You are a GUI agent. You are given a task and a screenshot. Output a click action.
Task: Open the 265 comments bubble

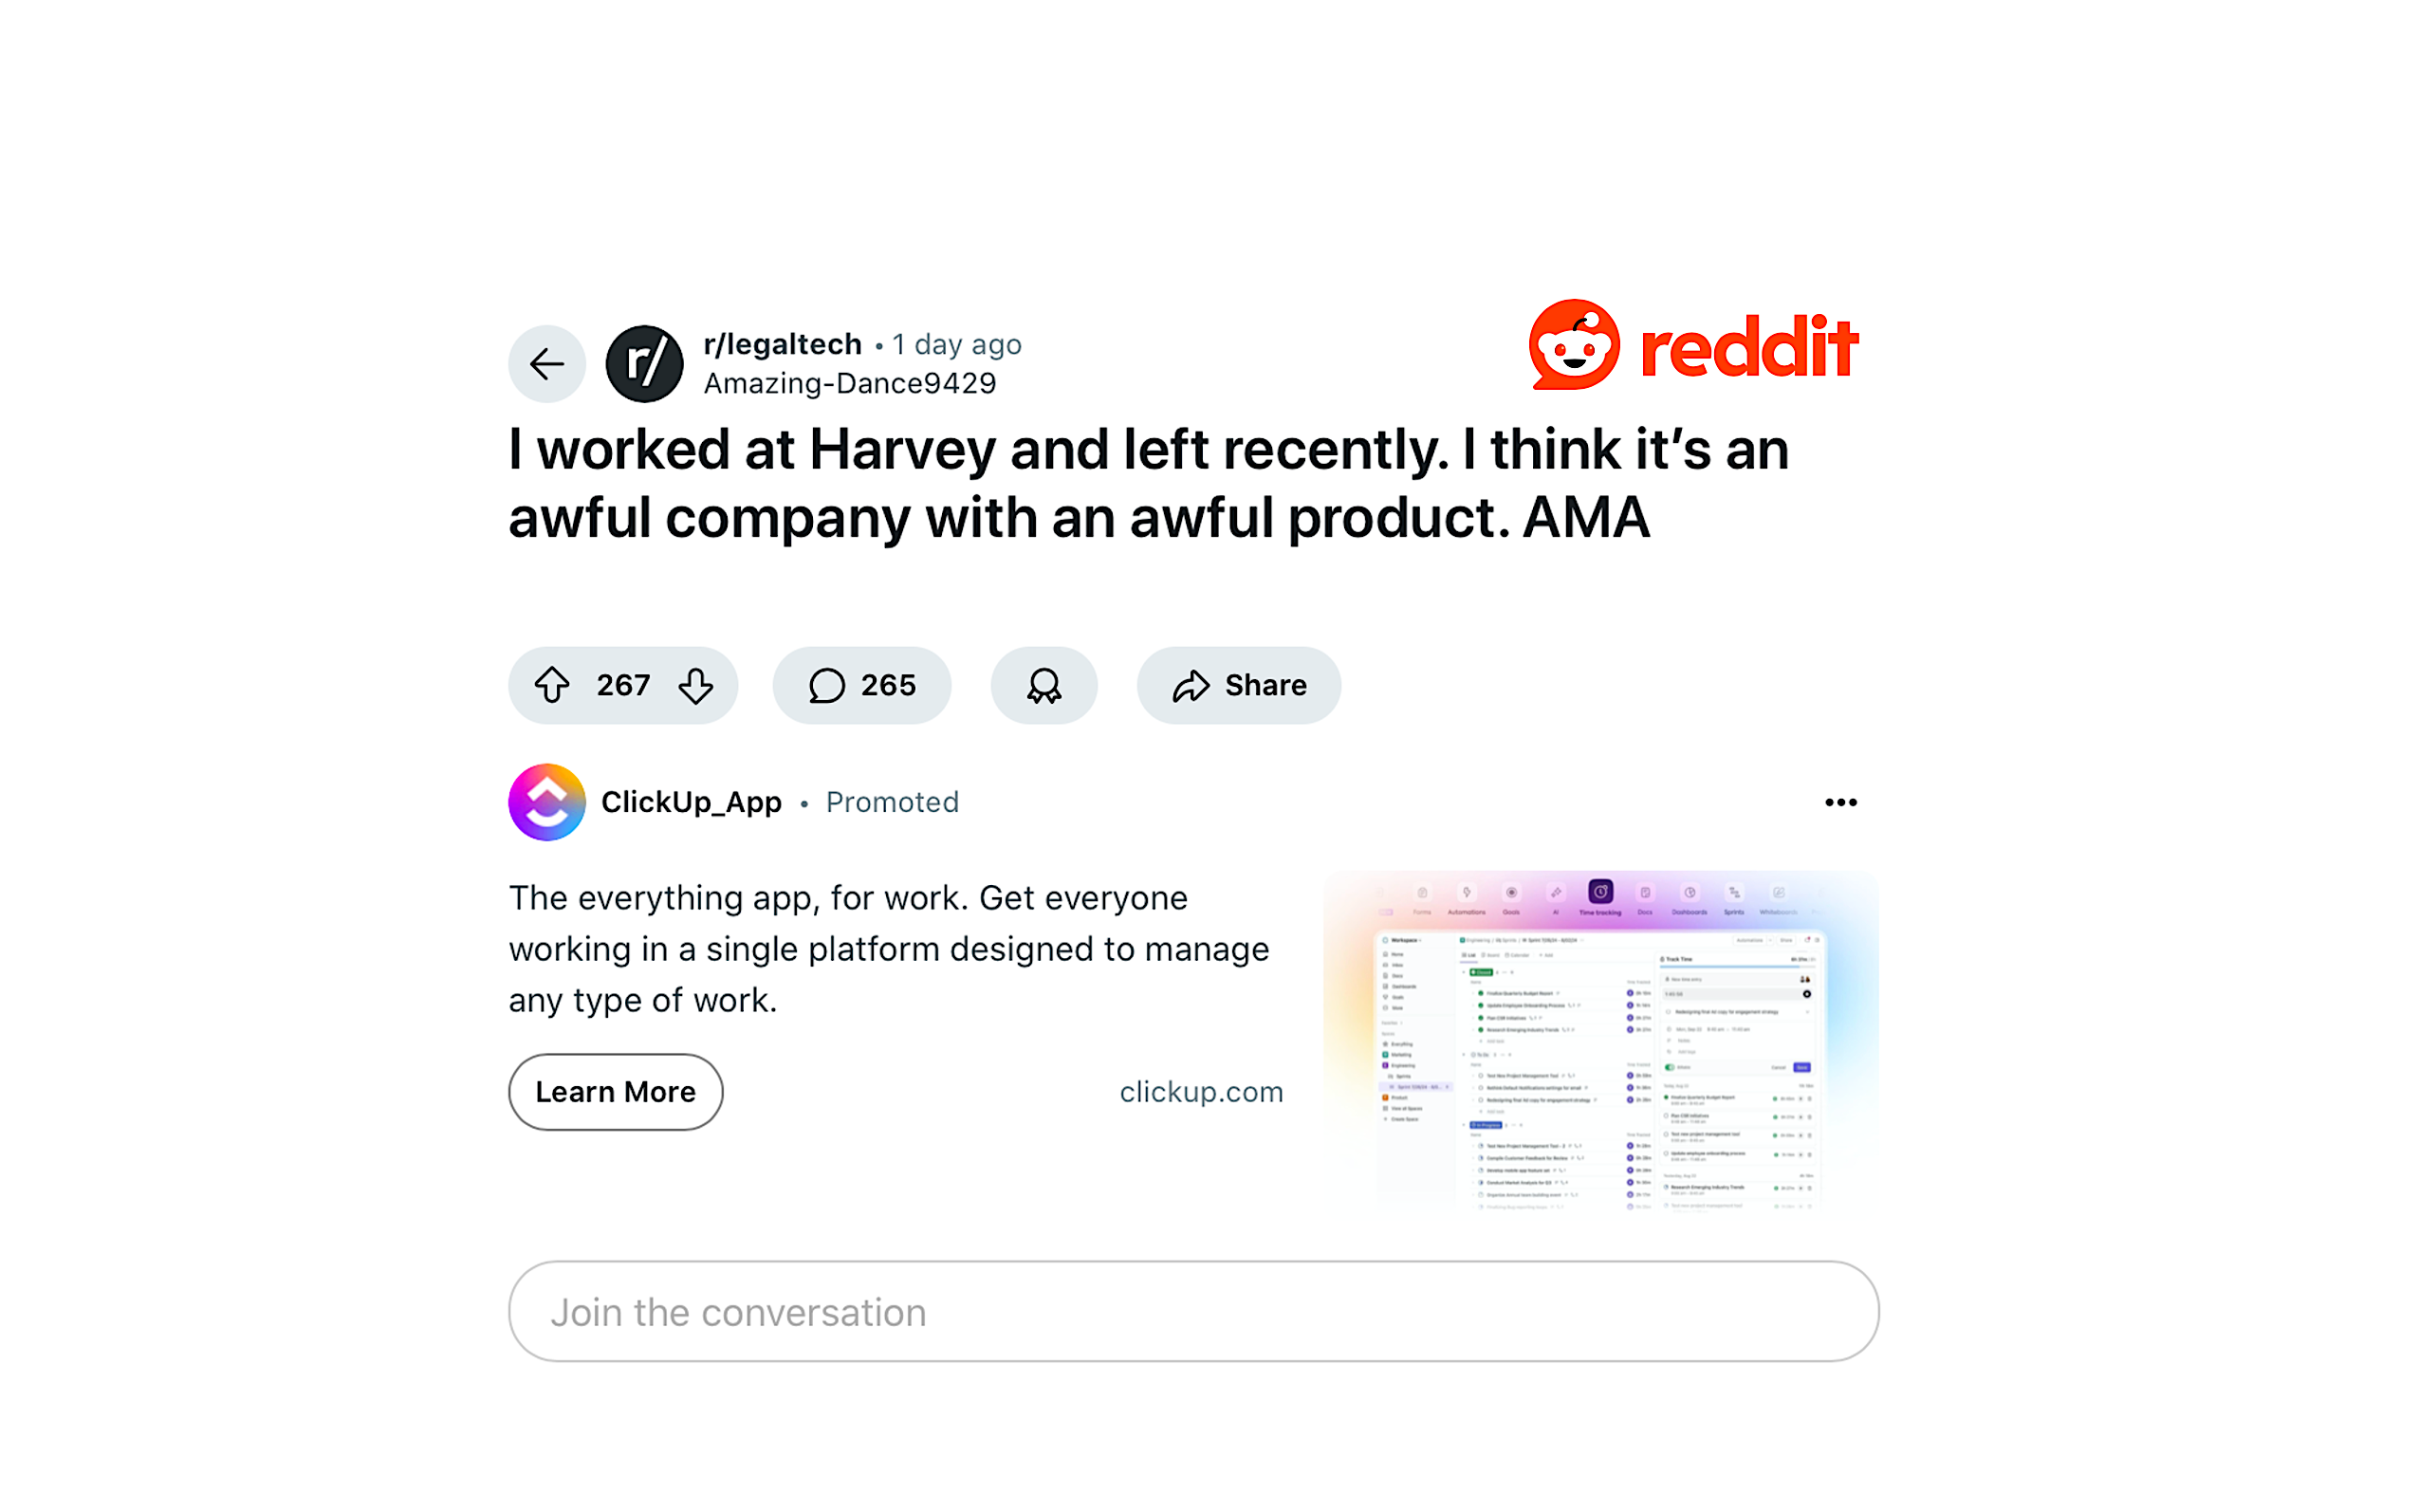[862, 686]
